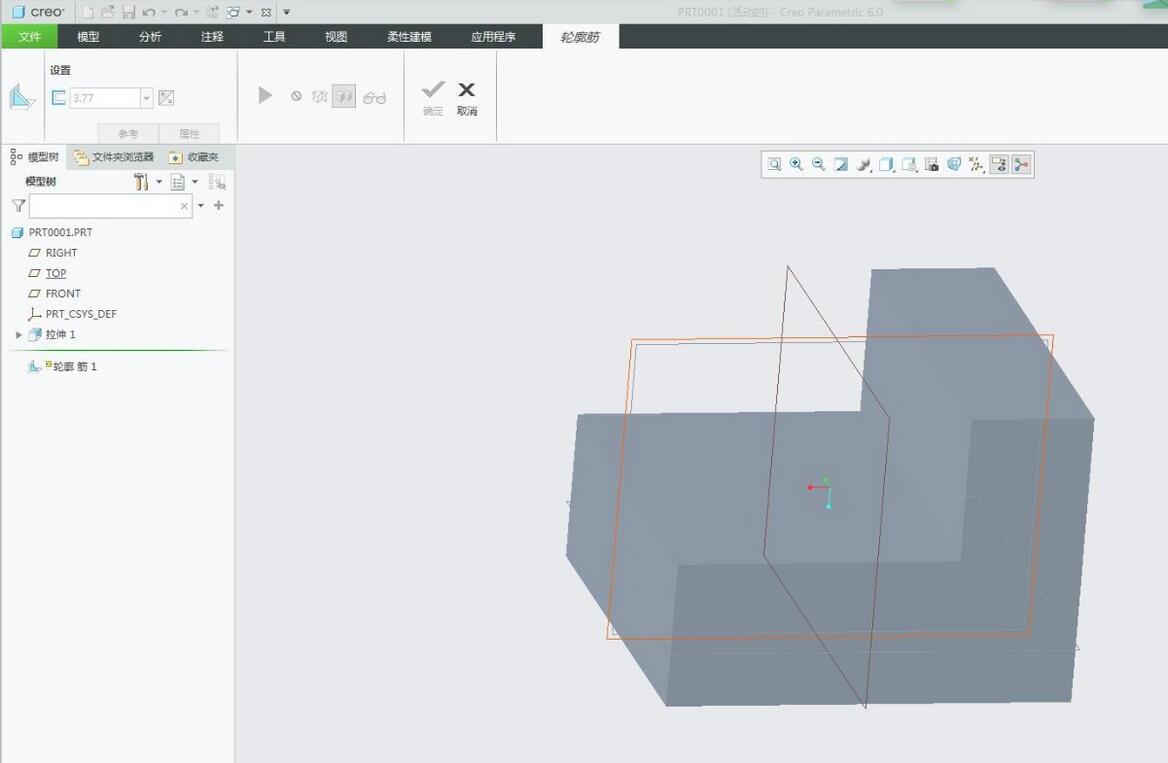The image size is (1168, 763).
Task: Open the 文件 menu
Action: pos(30,37)
